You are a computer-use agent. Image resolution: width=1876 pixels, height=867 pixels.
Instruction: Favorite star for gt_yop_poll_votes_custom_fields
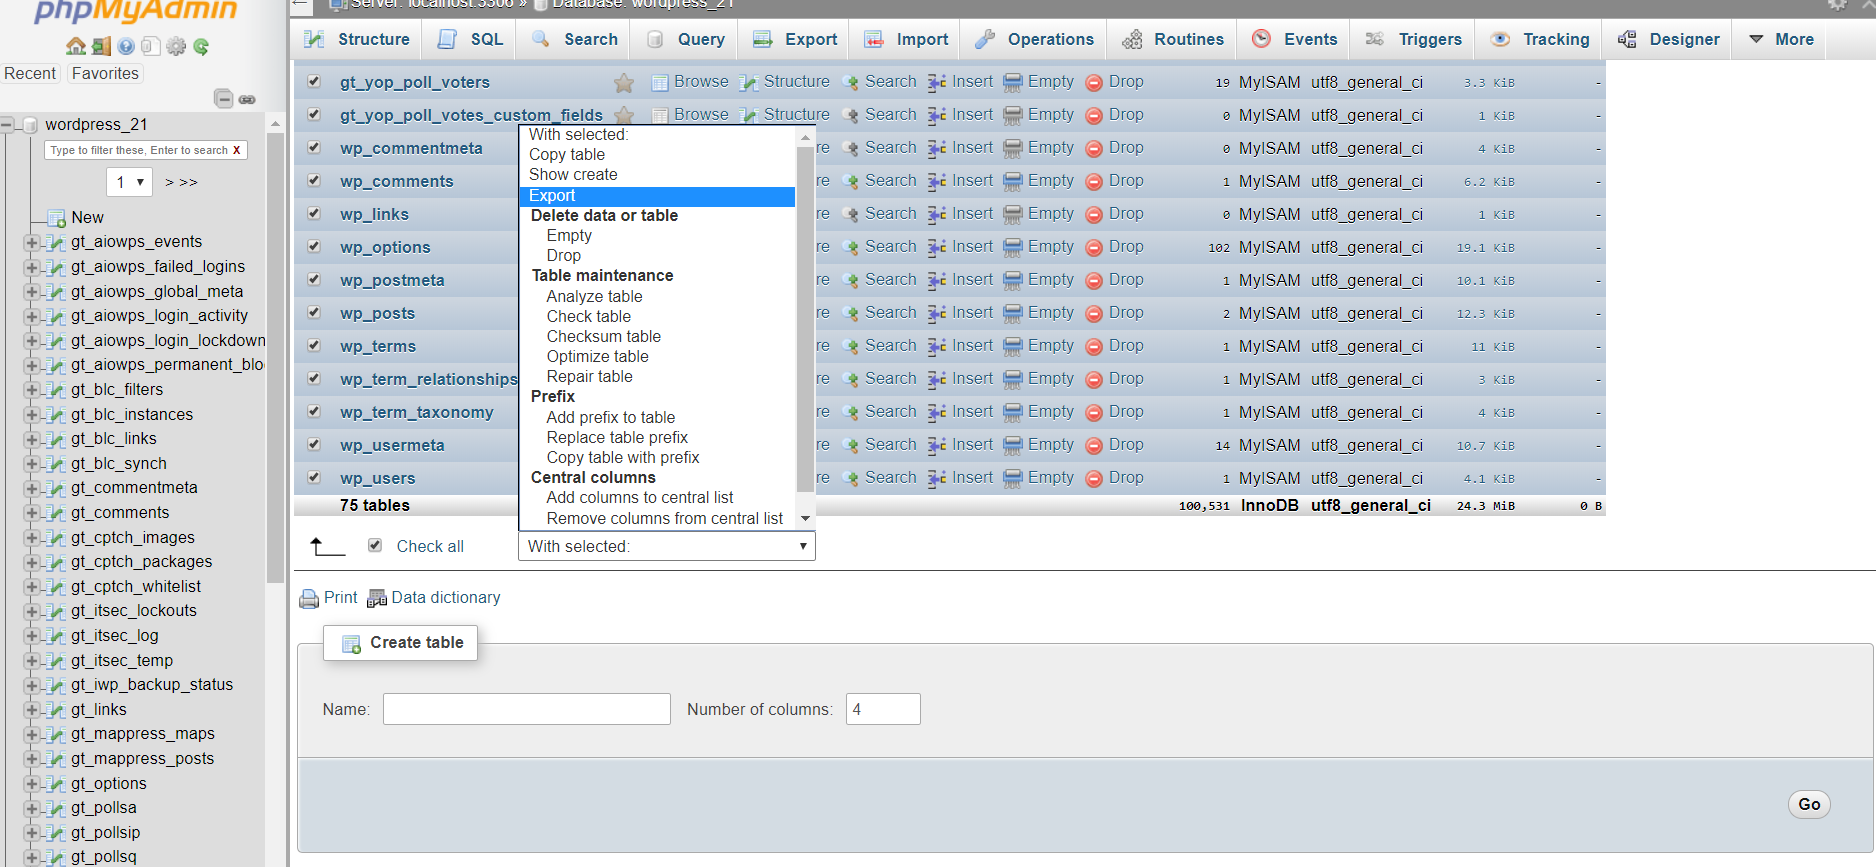point(624,114)
